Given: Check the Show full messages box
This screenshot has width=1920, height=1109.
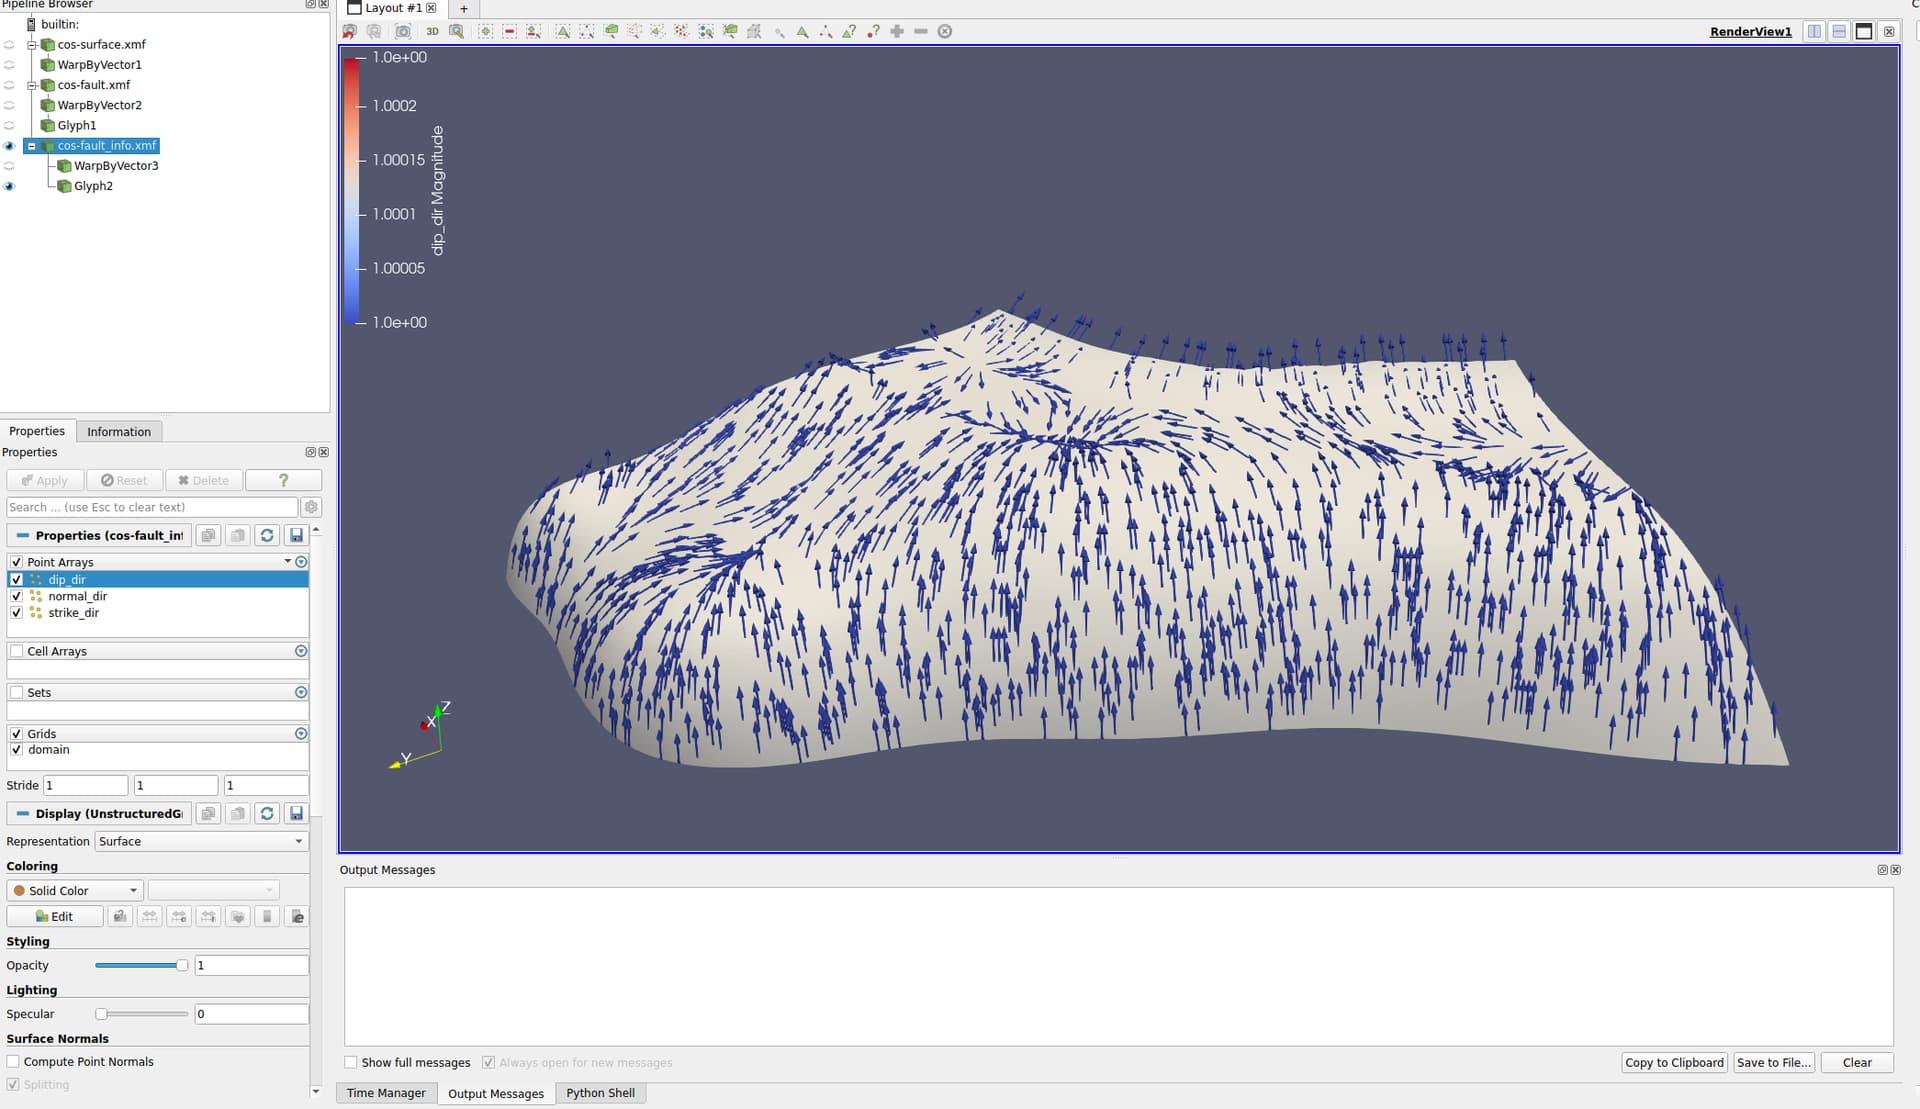Looking at the screenshot, I should [351, 1063].
